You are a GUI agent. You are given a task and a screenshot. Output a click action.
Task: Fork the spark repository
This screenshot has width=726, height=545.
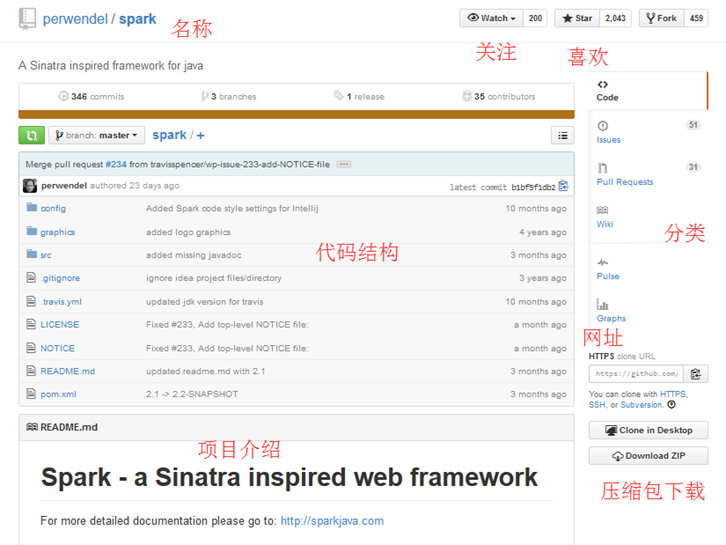pos(661,18)
